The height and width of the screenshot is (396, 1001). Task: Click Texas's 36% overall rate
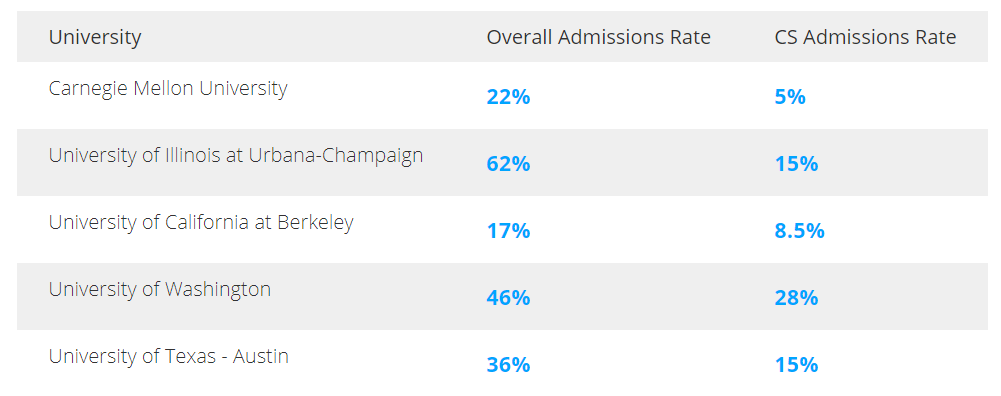[x=508, y=365]
